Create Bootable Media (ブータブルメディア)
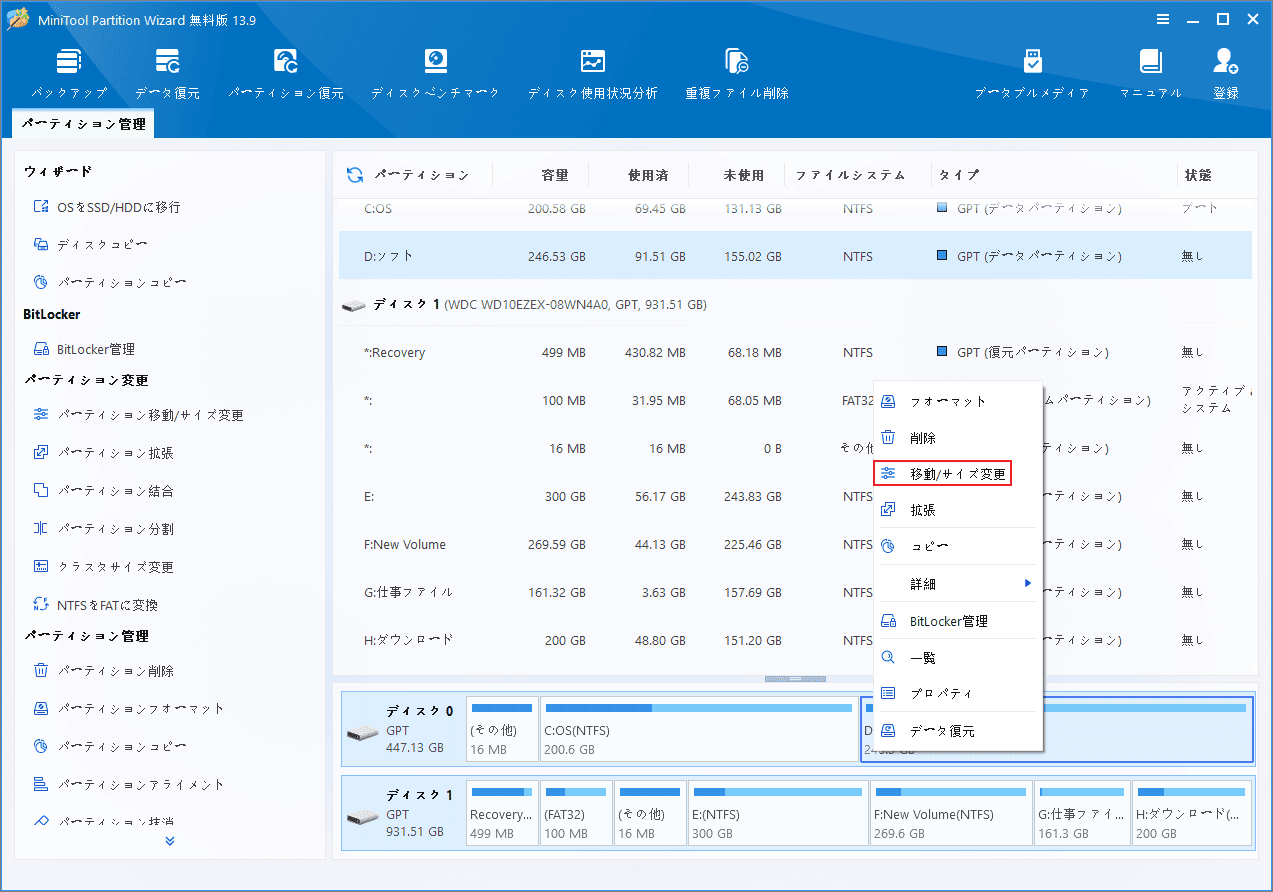This screenshot has height=892, width=1273. tap(1033, 74)
